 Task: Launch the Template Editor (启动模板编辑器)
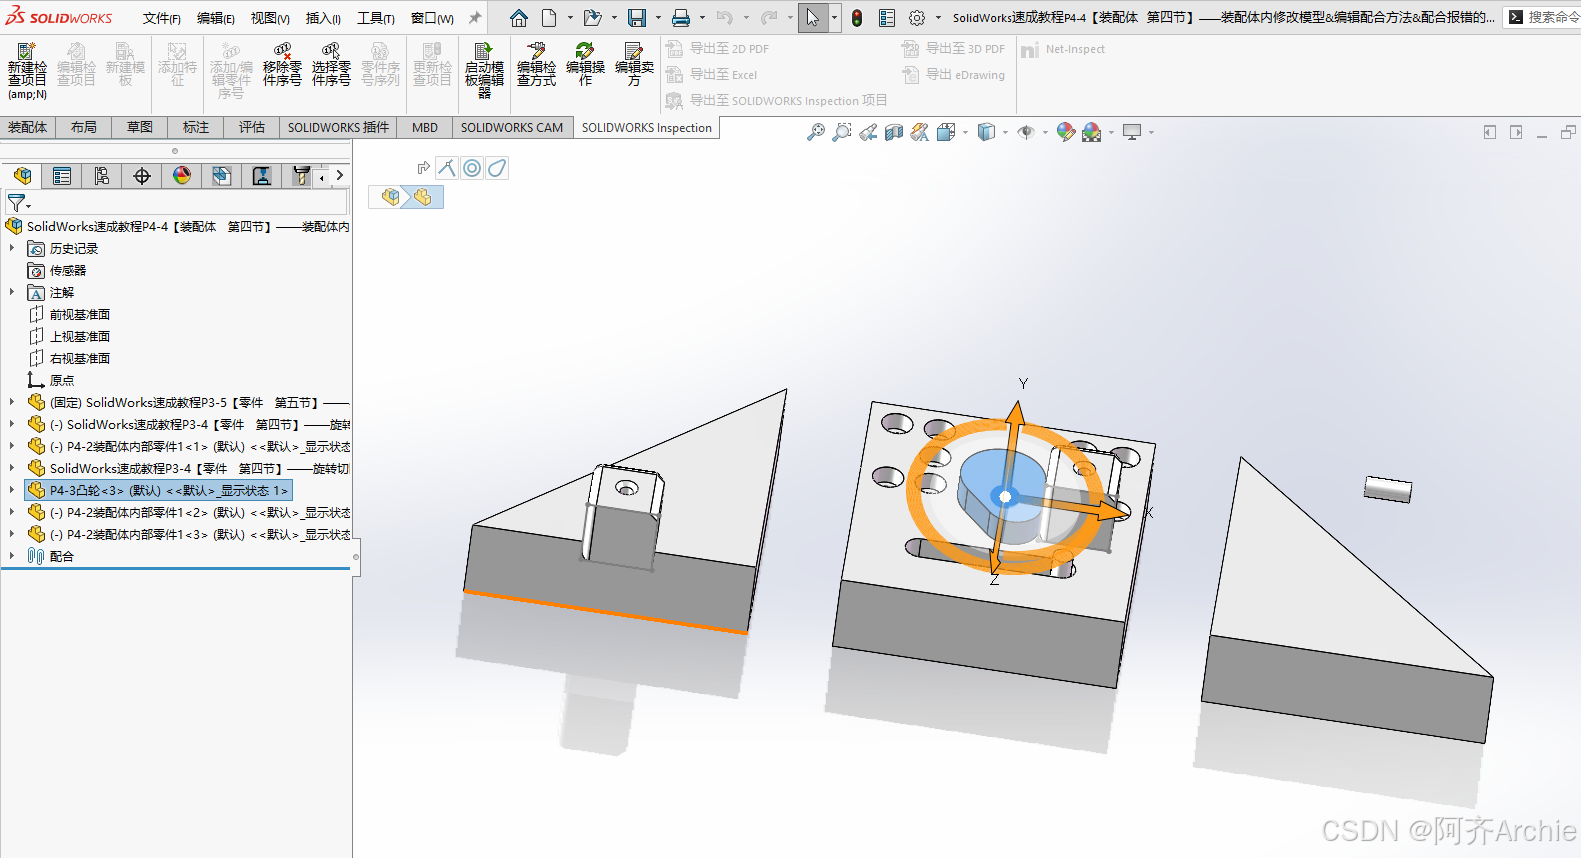[484, 70]
